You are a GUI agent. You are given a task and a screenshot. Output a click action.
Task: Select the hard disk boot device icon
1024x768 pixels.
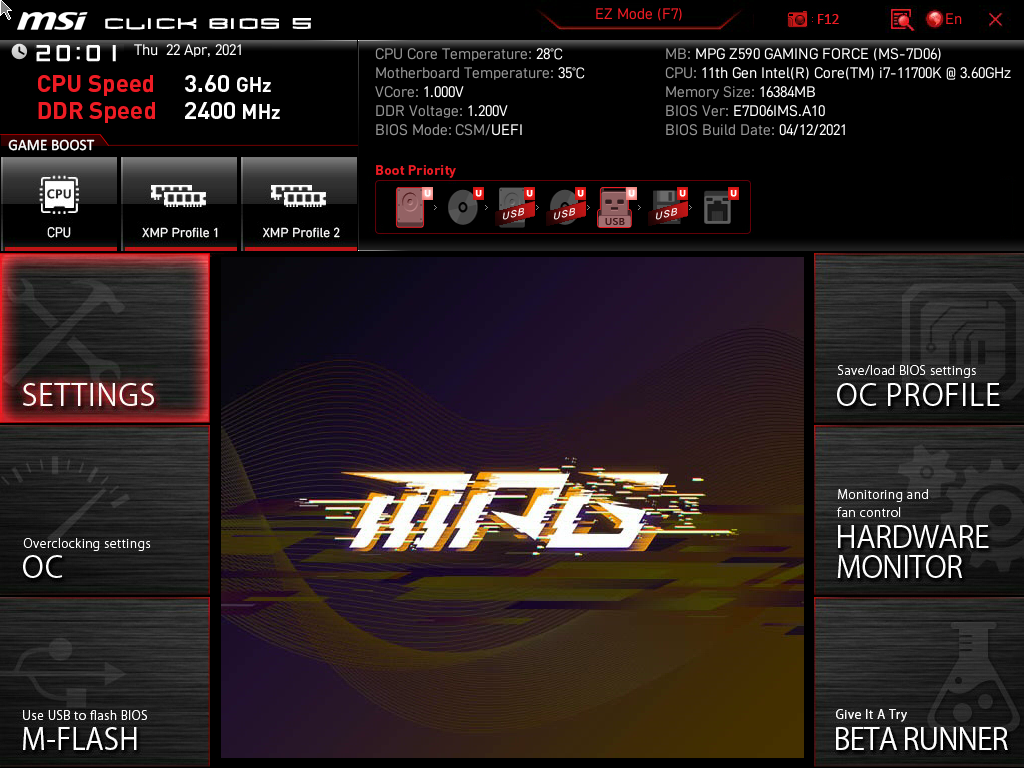(x=414, y=207)
